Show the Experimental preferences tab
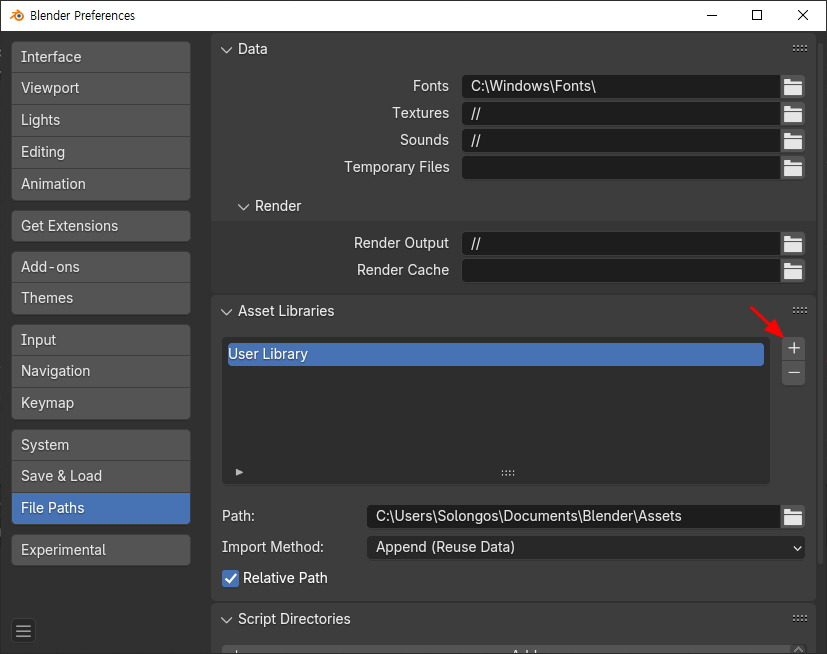Viewport: 827px width, 654px height. pyautogui.click(x=101, y=550)
